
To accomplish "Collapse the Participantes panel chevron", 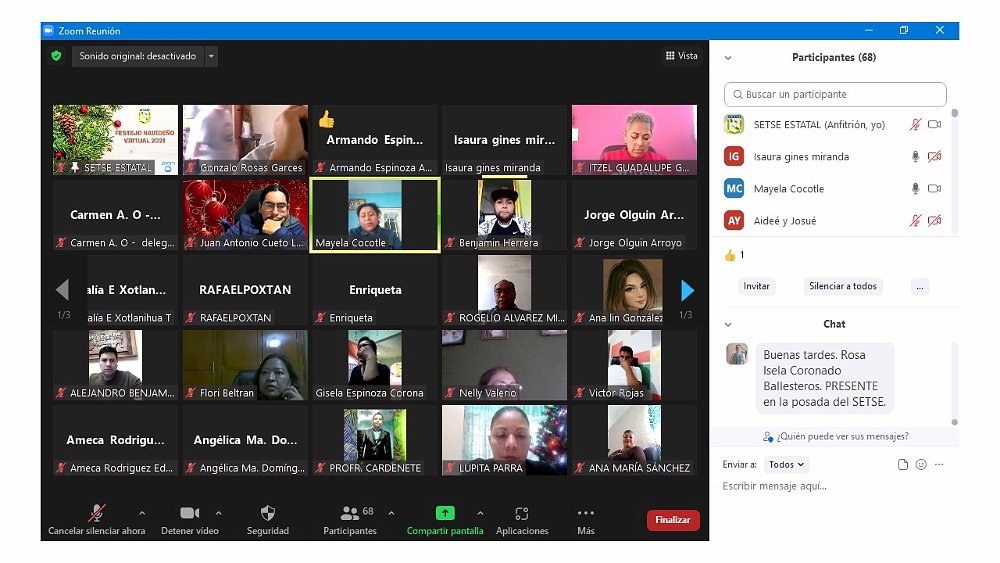I will point(728,58).
